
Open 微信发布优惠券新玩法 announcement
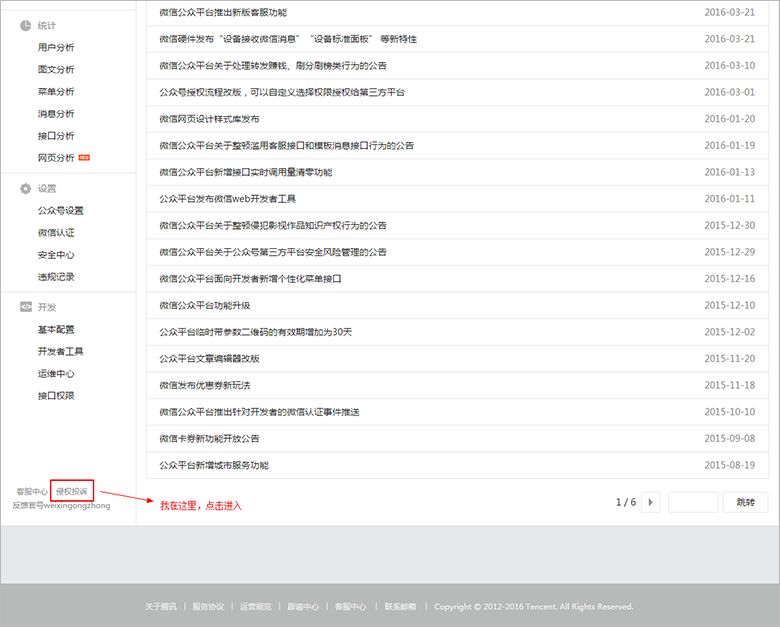(x=204, y=385)
